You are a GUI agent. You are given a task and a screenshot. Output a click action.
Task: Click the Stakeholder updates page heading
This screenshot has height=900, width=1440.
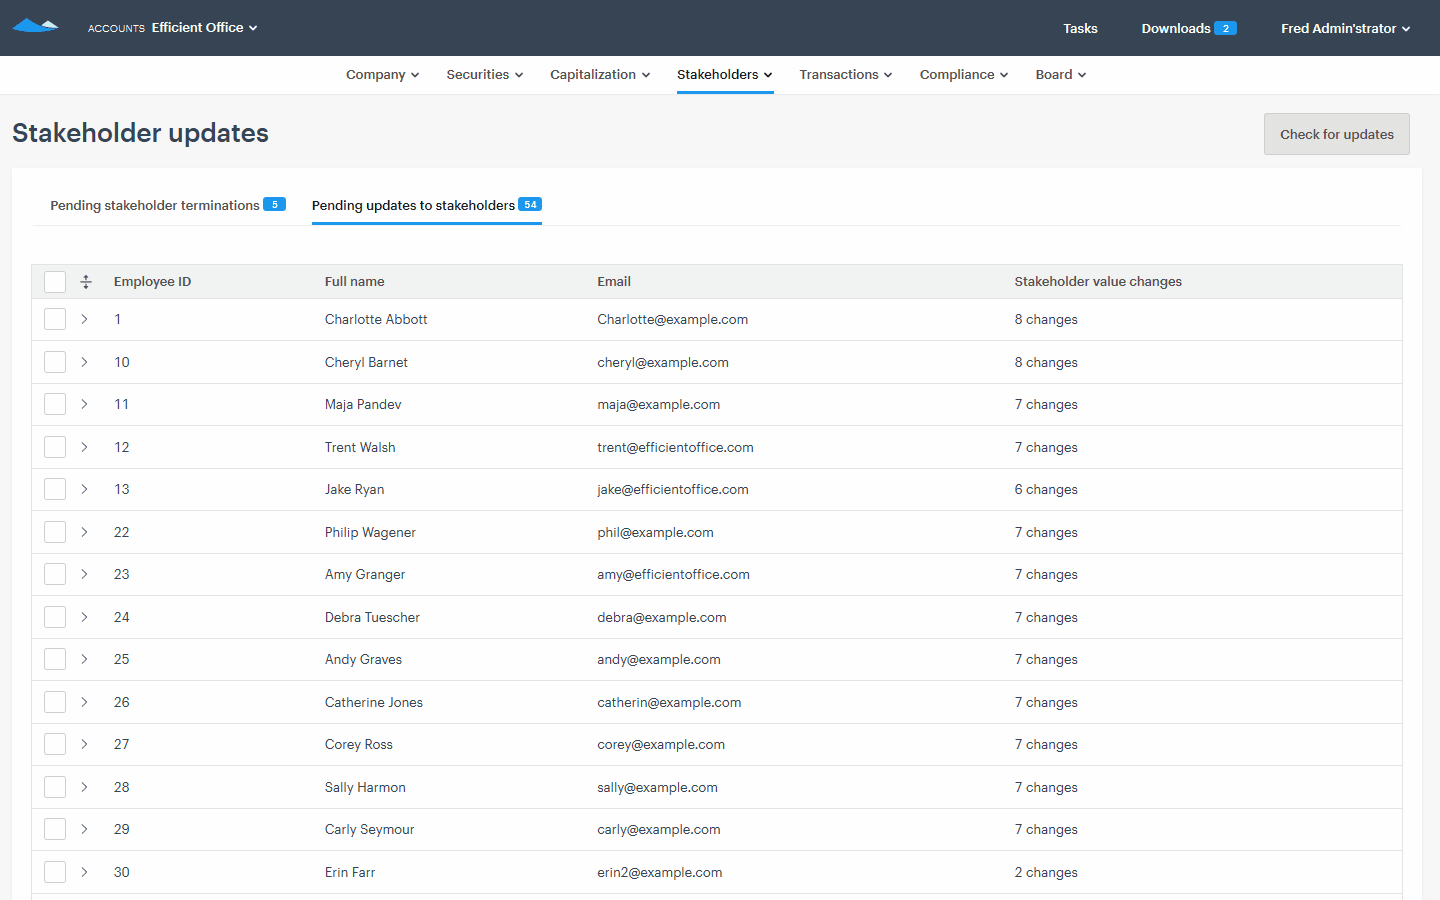pos(140,133)
